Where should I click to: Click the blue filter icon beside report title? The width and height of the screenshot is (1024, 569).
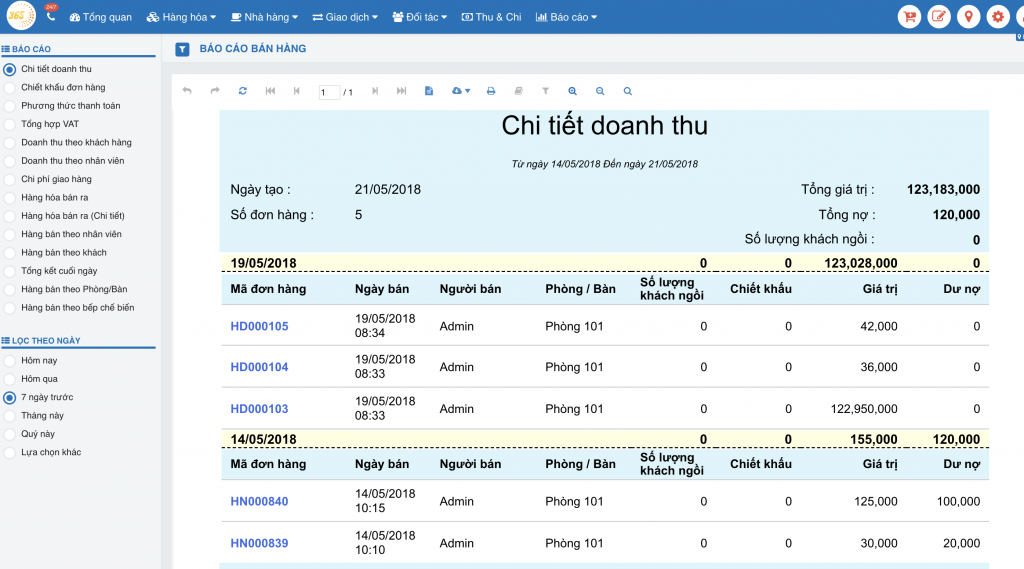pyautogui.click(x=182, y=49)
